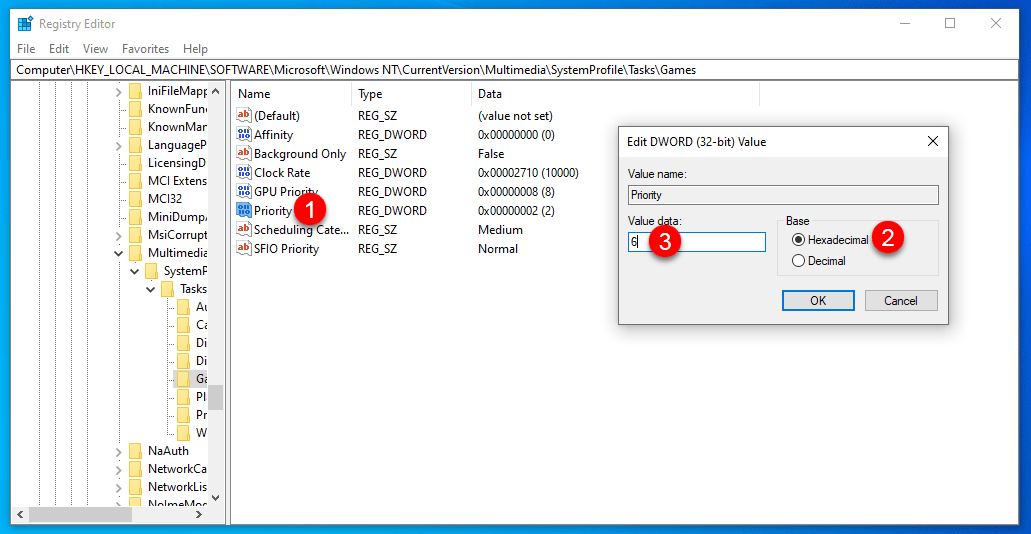Screen dimensions: 1031x534
Task: Expand the NetworkLis tree node
Action: click(119, 487)
